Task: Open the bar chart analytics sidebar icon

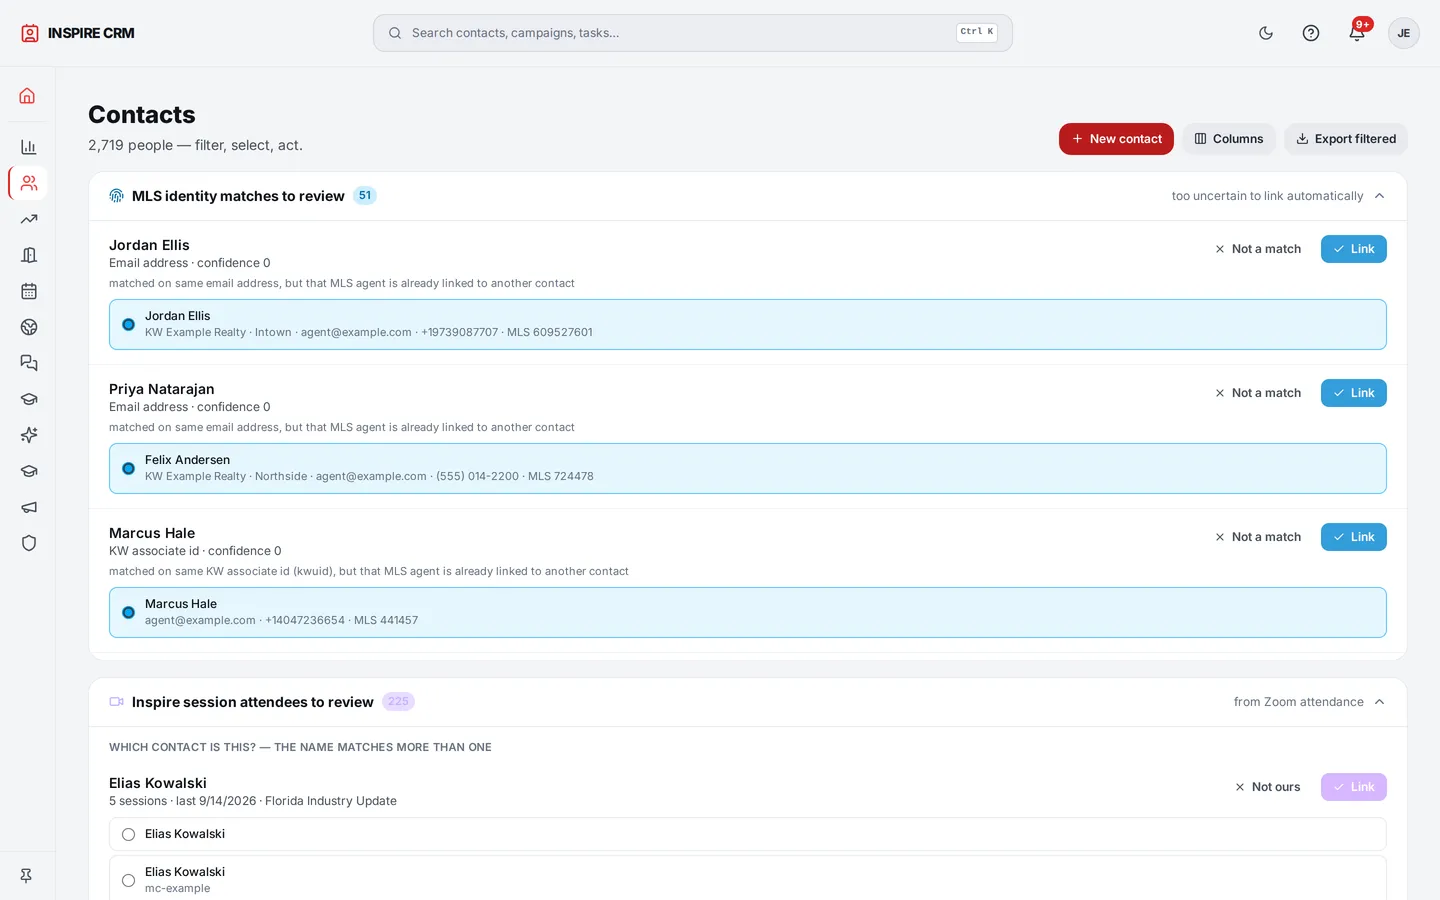Action: point(28,147)
